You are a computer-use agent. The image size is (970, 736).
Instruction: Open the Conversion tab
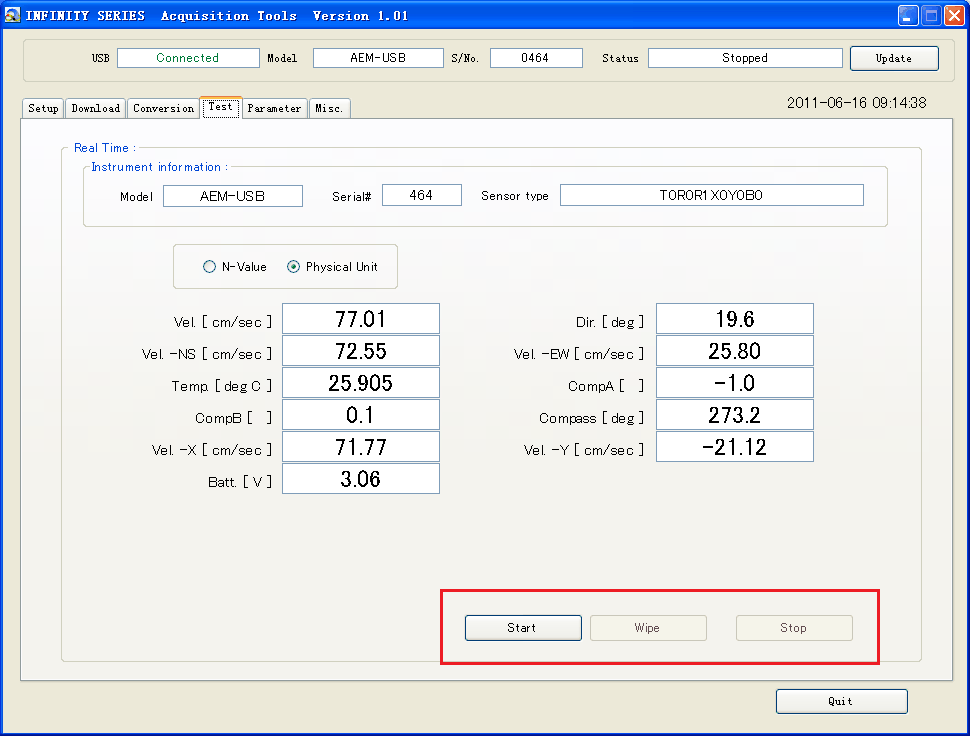(163, 108)
